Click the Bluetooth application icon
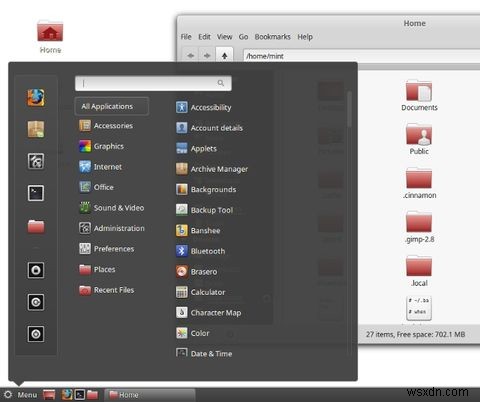480x402 pixels. pyautogui.click(x=182, y=251)
